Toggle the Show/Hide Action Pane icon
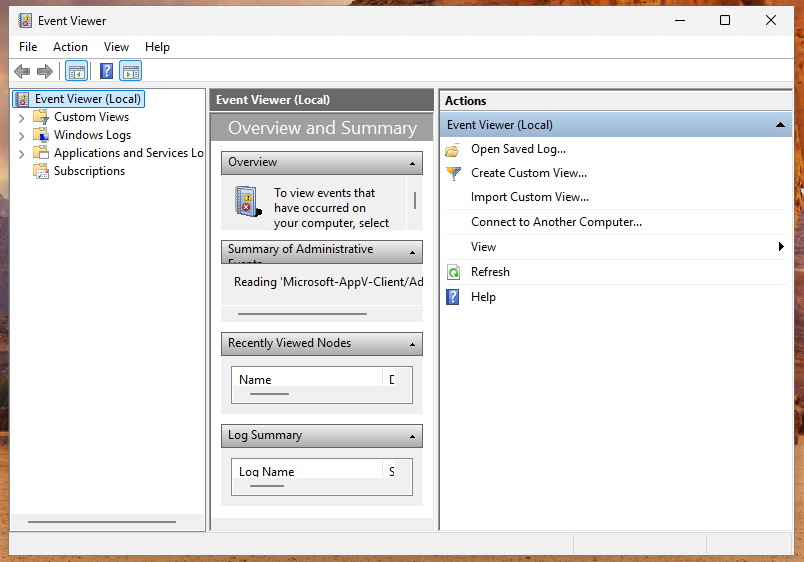This screenshot has height=562, width=804. click(131, 71)
